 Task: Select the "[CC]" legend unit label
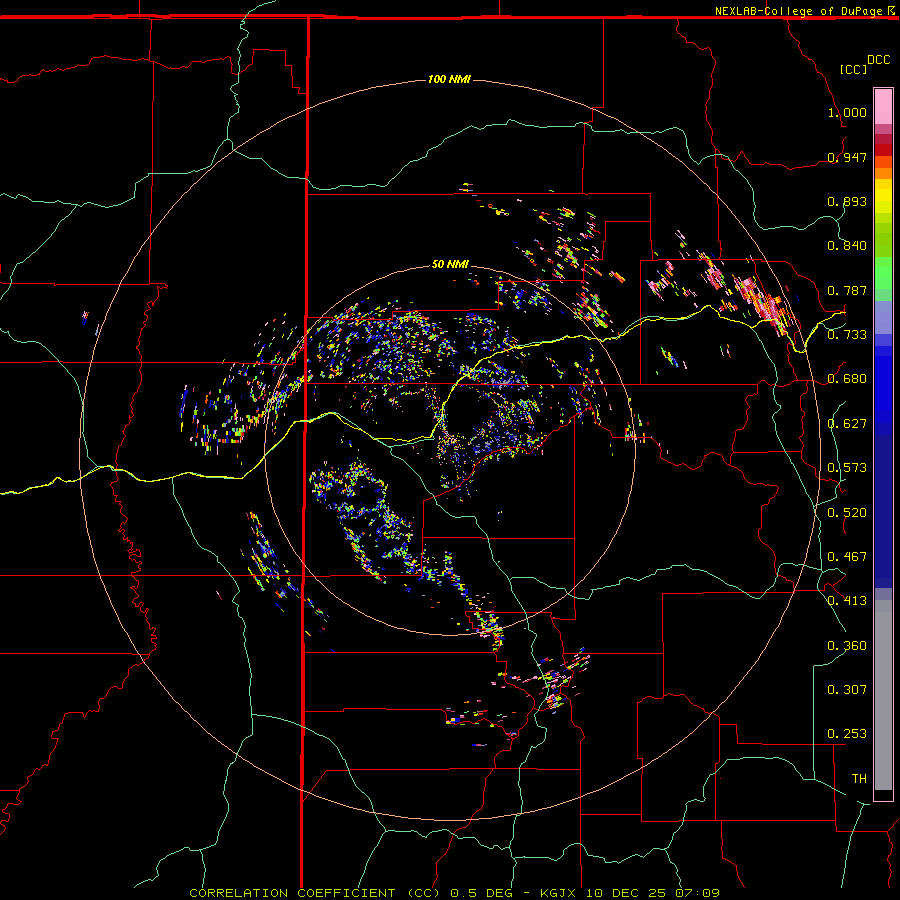pos(854,69)
